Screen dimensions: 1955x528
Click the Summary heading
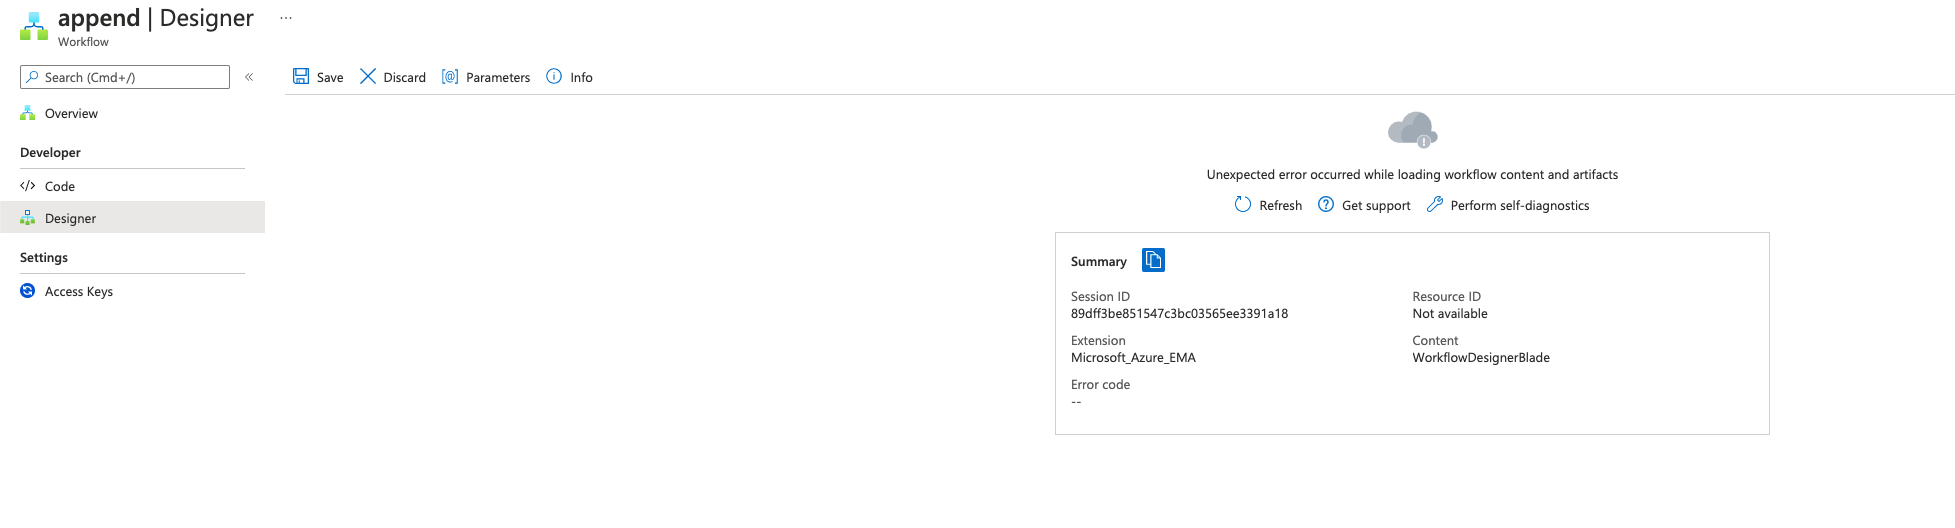1098,261
